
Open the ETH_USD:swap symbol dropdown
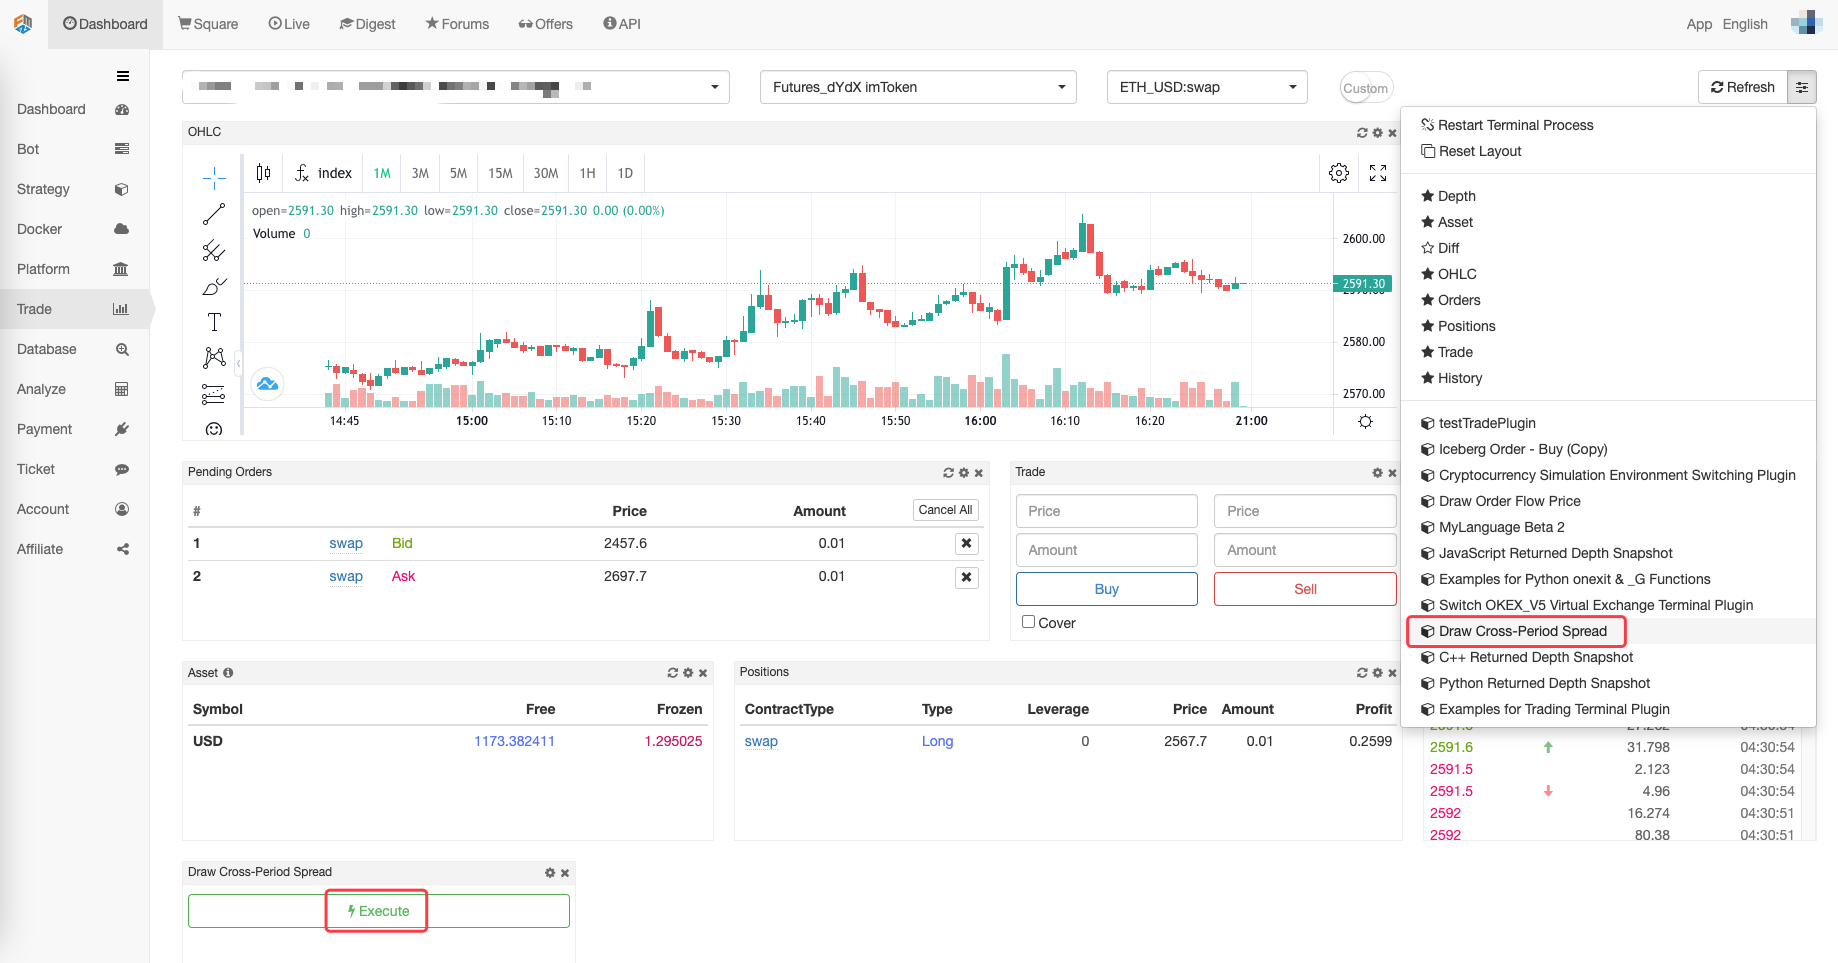[1207, 87]
